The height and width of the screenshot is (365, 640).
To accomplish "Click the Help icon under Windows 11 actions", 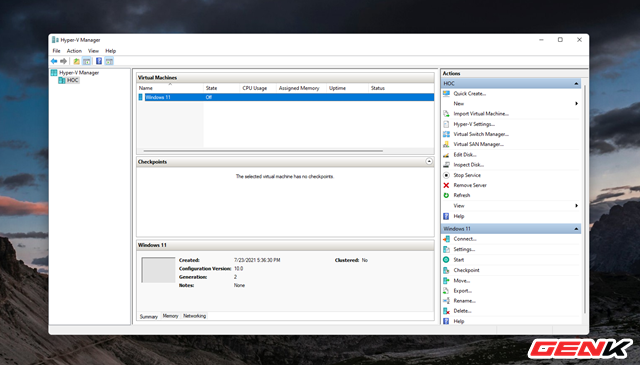I will (446, 321).
